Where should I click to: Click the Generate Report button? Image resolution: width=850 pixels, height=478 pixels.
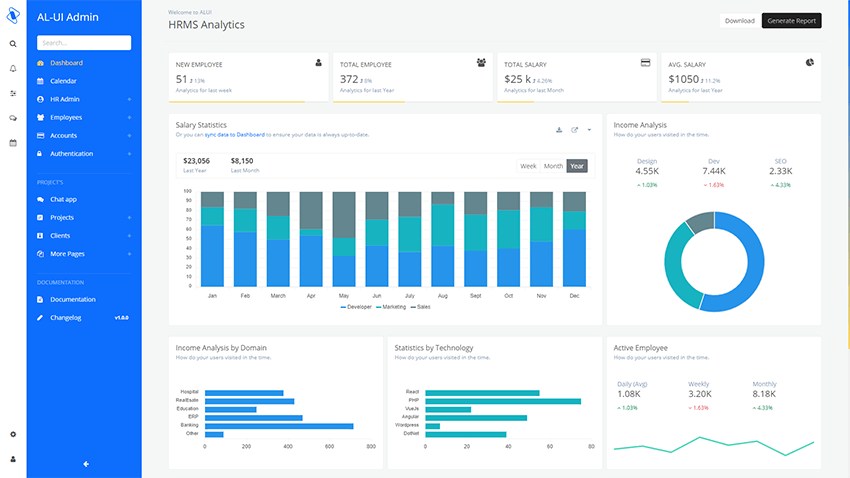(x=791, y=20)
